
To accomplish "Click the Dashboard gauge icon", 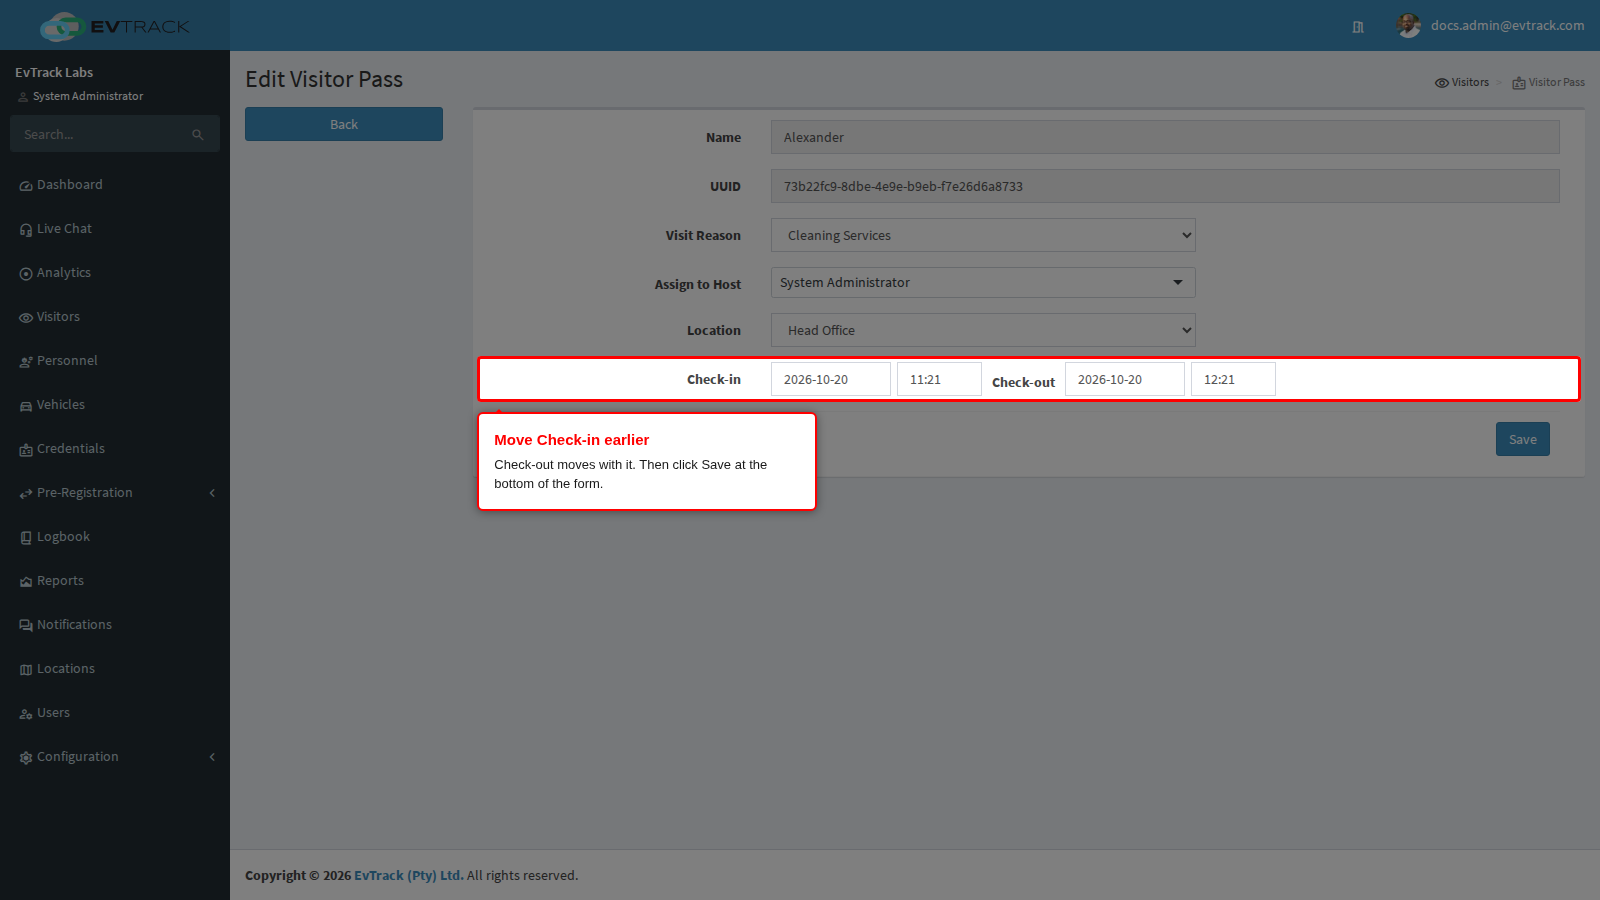I will [26, 186].
